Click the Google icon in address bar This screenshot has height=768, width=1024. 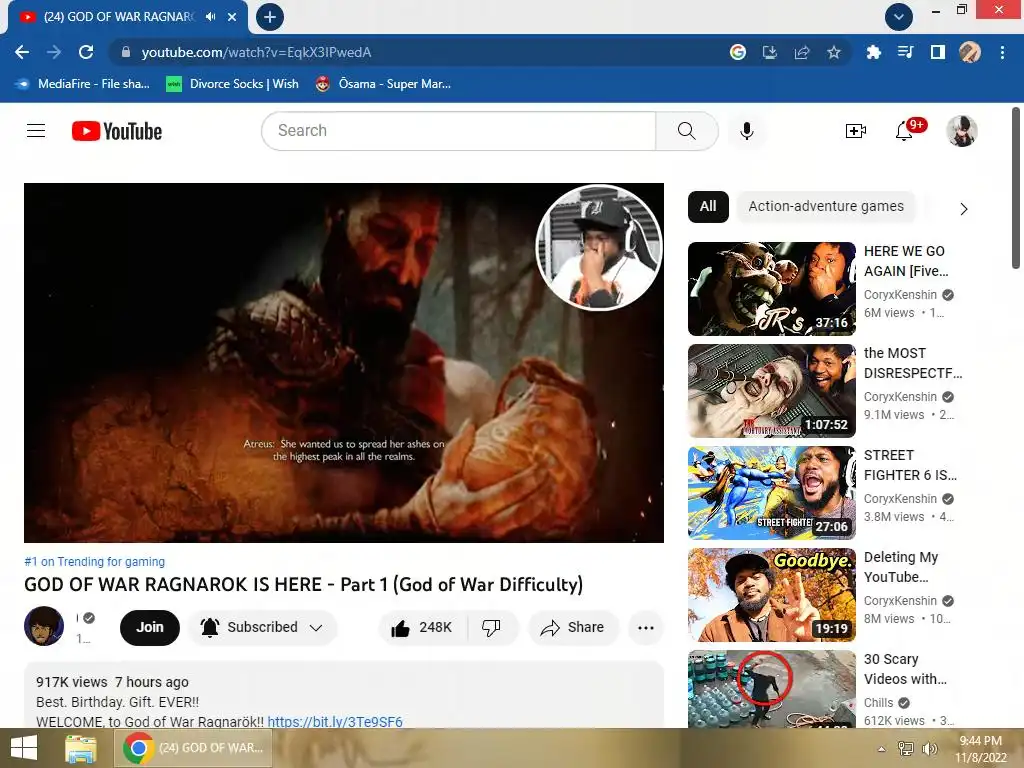tap(737, 52)
